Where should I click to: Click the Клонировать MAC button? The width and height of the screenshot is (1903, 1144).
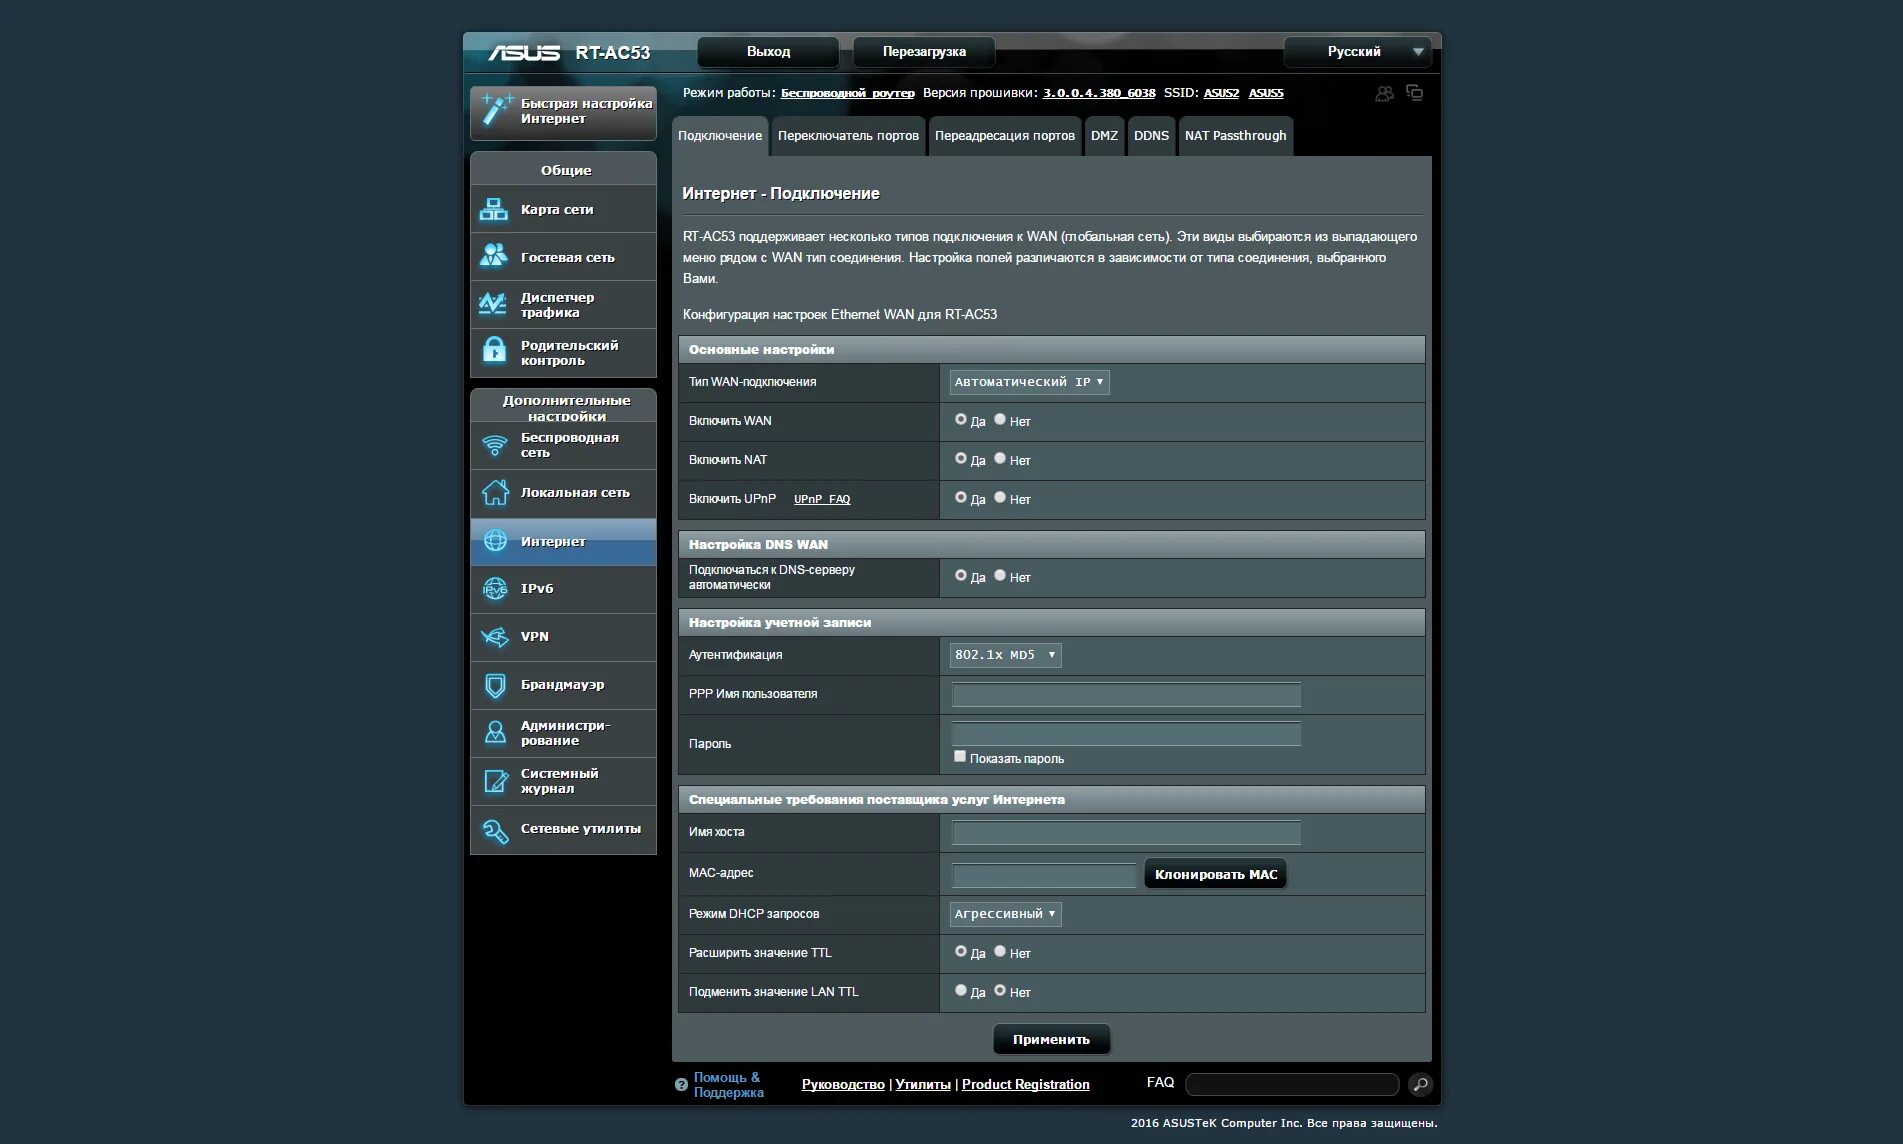pos(1216,874)
